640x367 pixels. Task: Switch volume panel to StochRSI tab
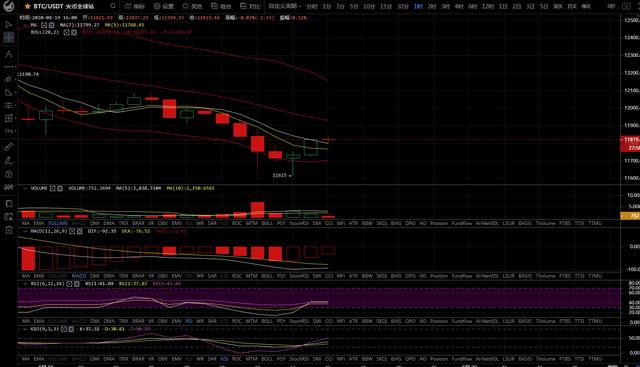pyautogui.click(x=299, y=223)
